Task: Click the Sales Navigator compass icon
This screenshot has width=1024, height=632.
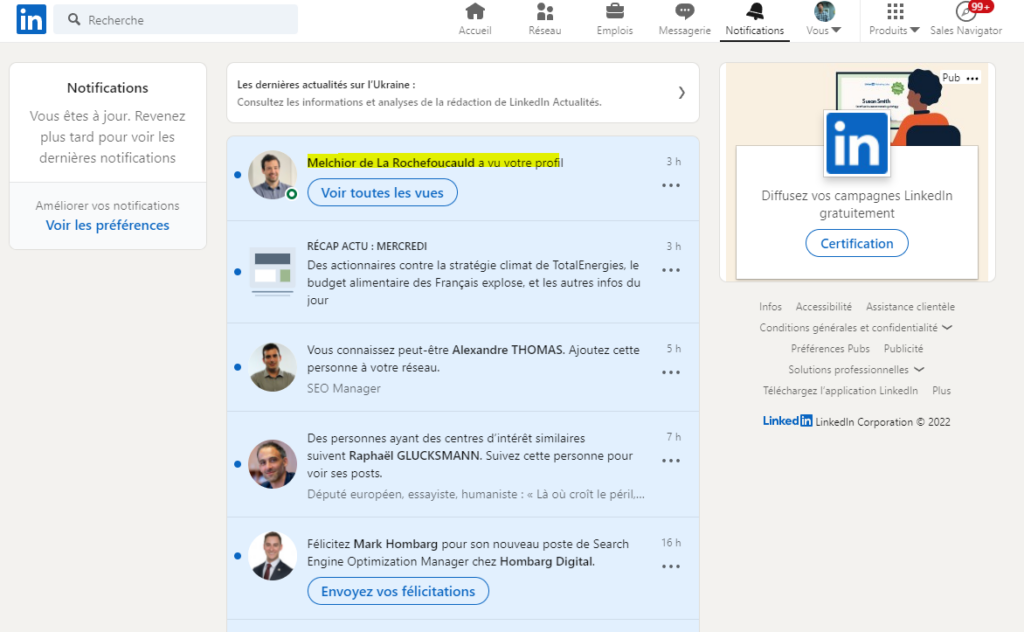Action: pyautogui.click(x=966, y=12)
